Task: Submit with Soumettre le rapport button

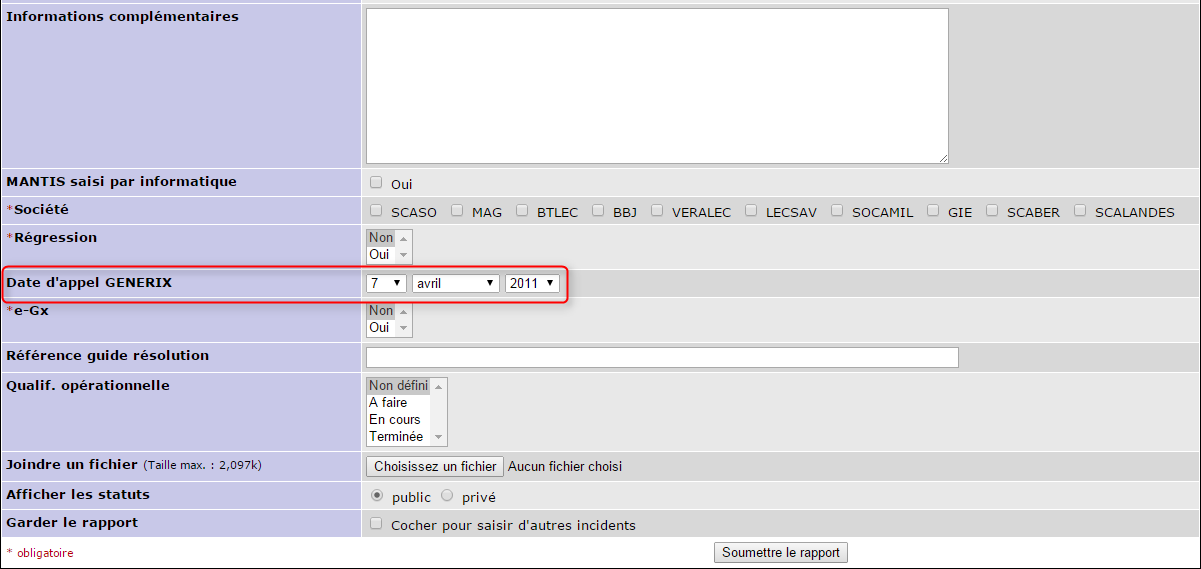Action: pos(781,552)
